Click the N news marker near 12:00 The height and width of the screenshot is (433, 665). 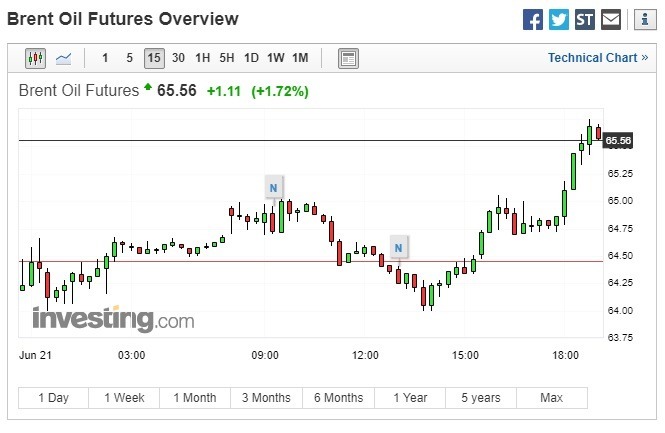click(398, 248)
